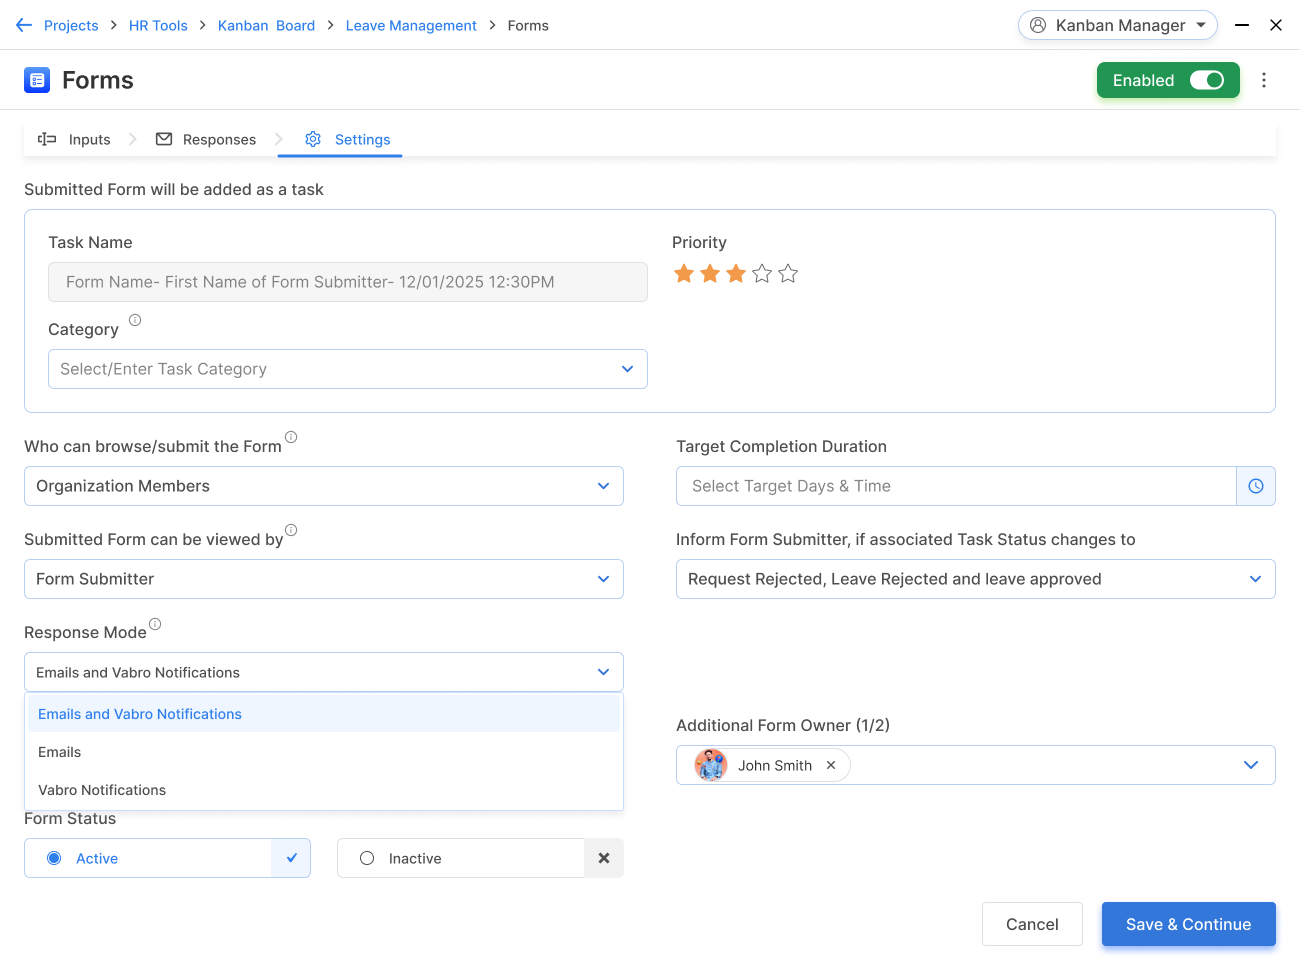Click the Task Name field
The image size is (1300, 958).
click(x=348, y=282)
